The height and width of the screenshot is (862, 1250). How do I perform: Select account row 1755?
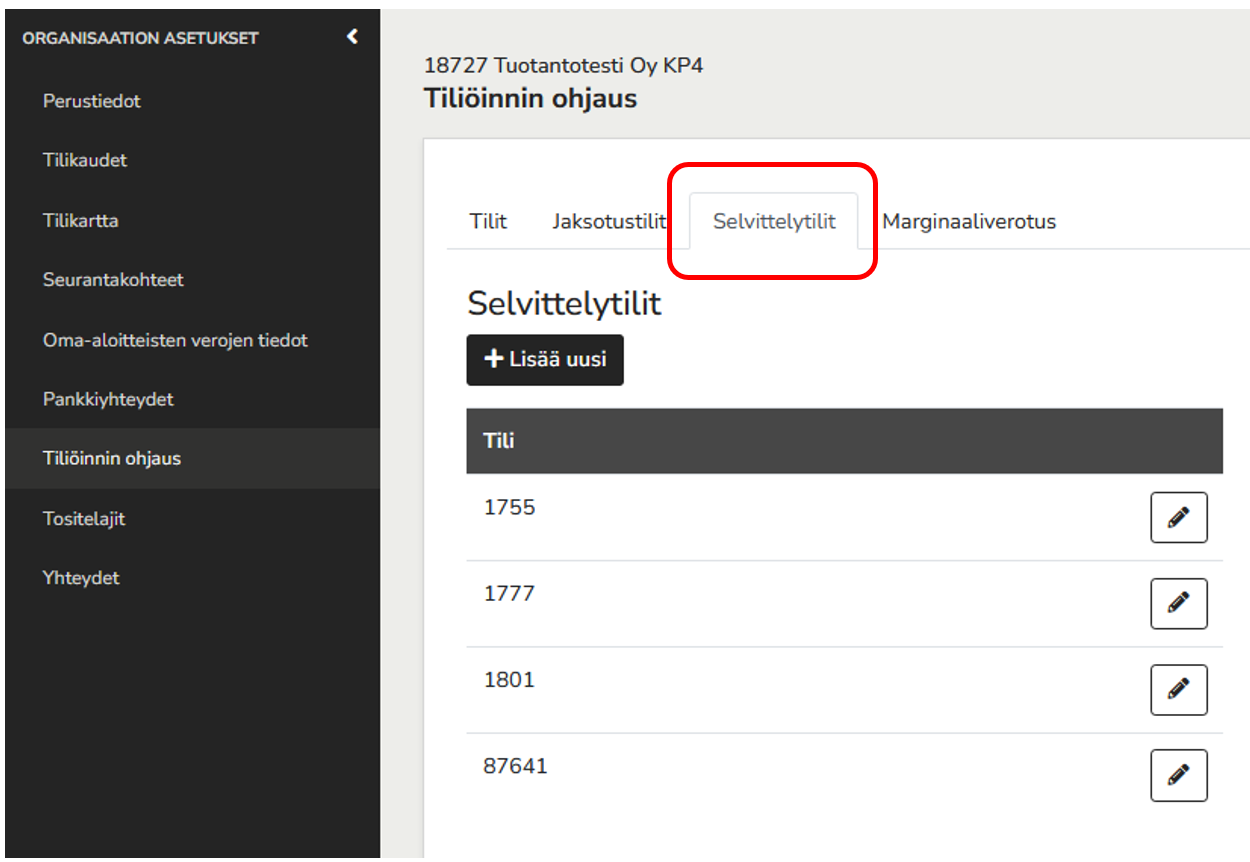844,517
